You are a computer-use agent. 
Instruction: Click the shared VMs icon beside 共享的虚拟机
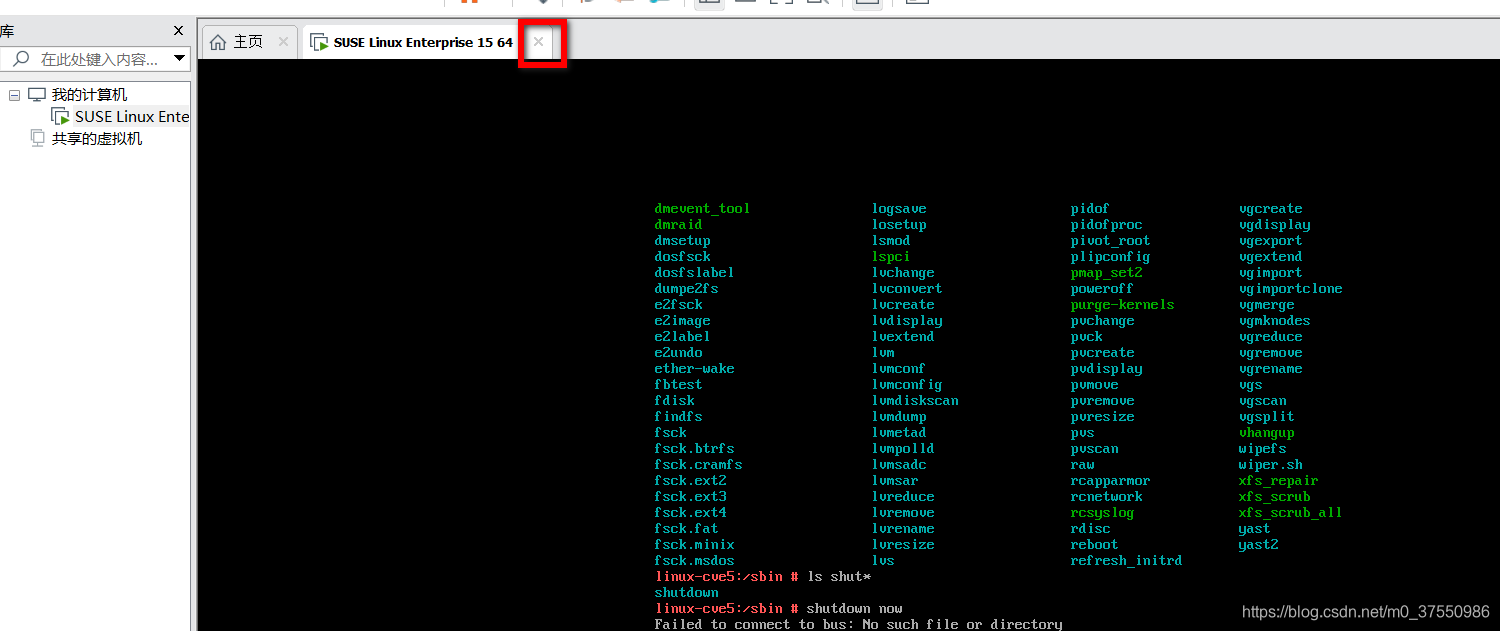pyautogui.click(x=37, y=139)
